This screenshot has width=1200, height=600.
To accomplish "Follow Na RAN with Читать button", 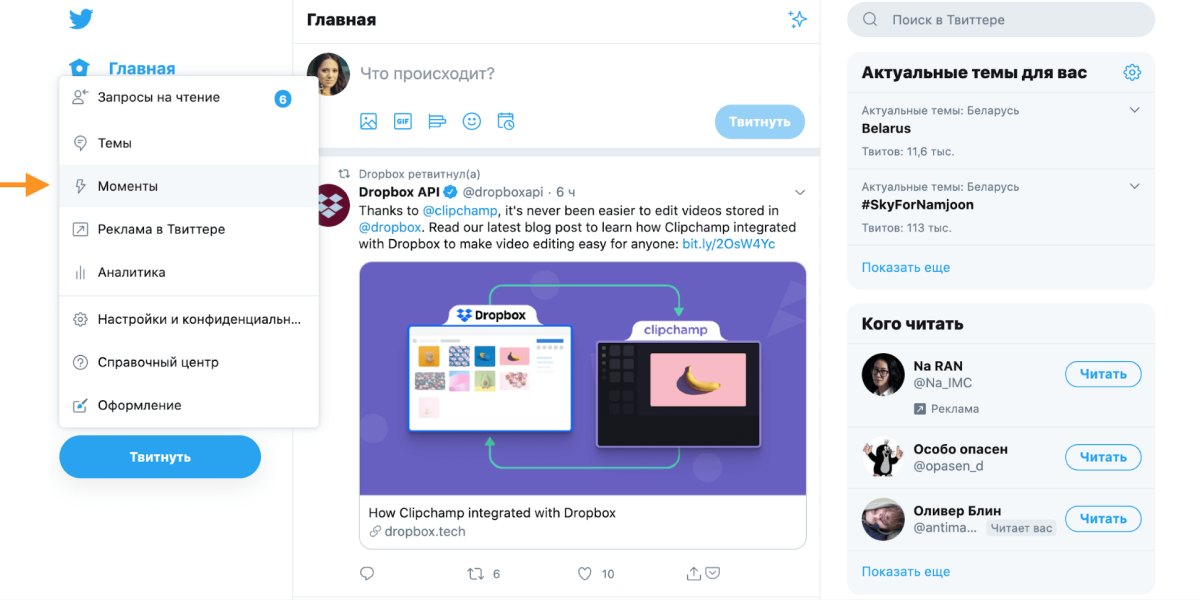I will [1103, 374].
